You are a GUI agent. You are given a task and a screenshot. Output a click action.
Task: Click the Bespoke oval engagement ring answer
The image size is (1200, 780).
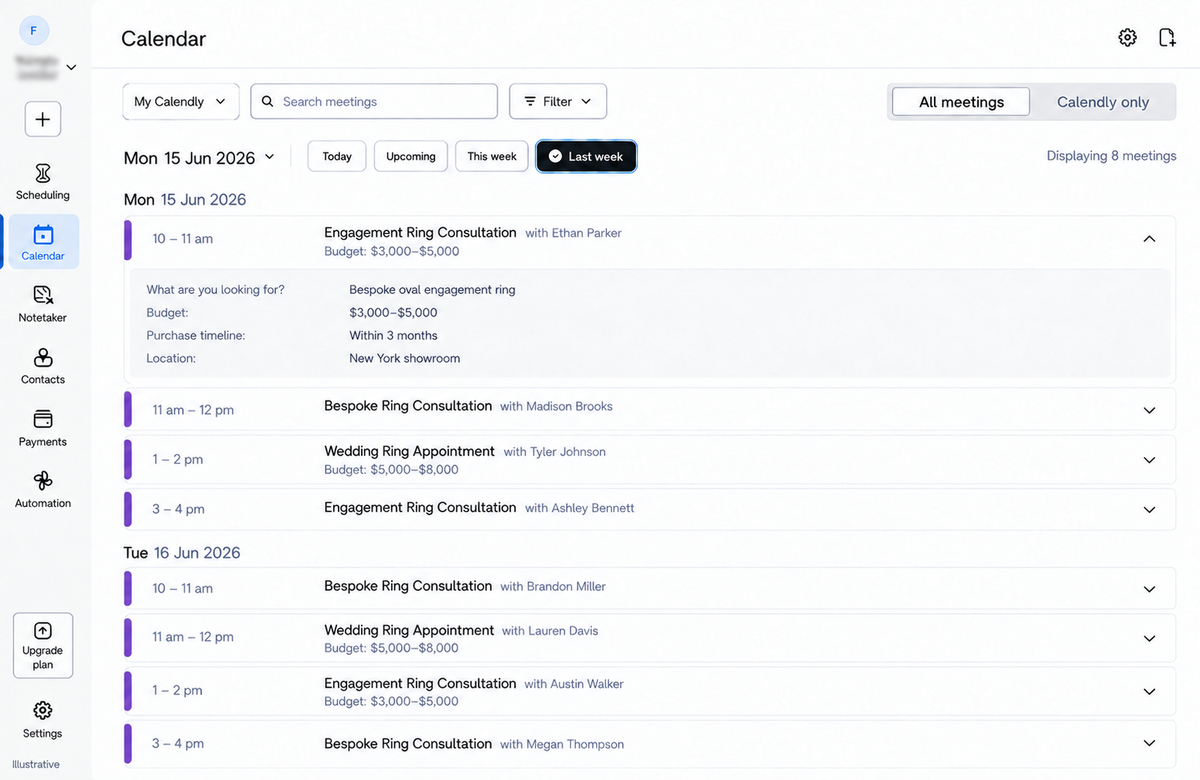[432, 290]
